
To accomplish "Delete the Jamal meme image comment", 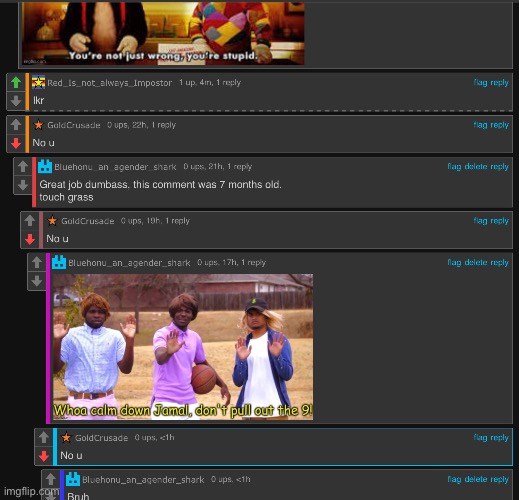I will pyautogui.click(x=476, y=262).
